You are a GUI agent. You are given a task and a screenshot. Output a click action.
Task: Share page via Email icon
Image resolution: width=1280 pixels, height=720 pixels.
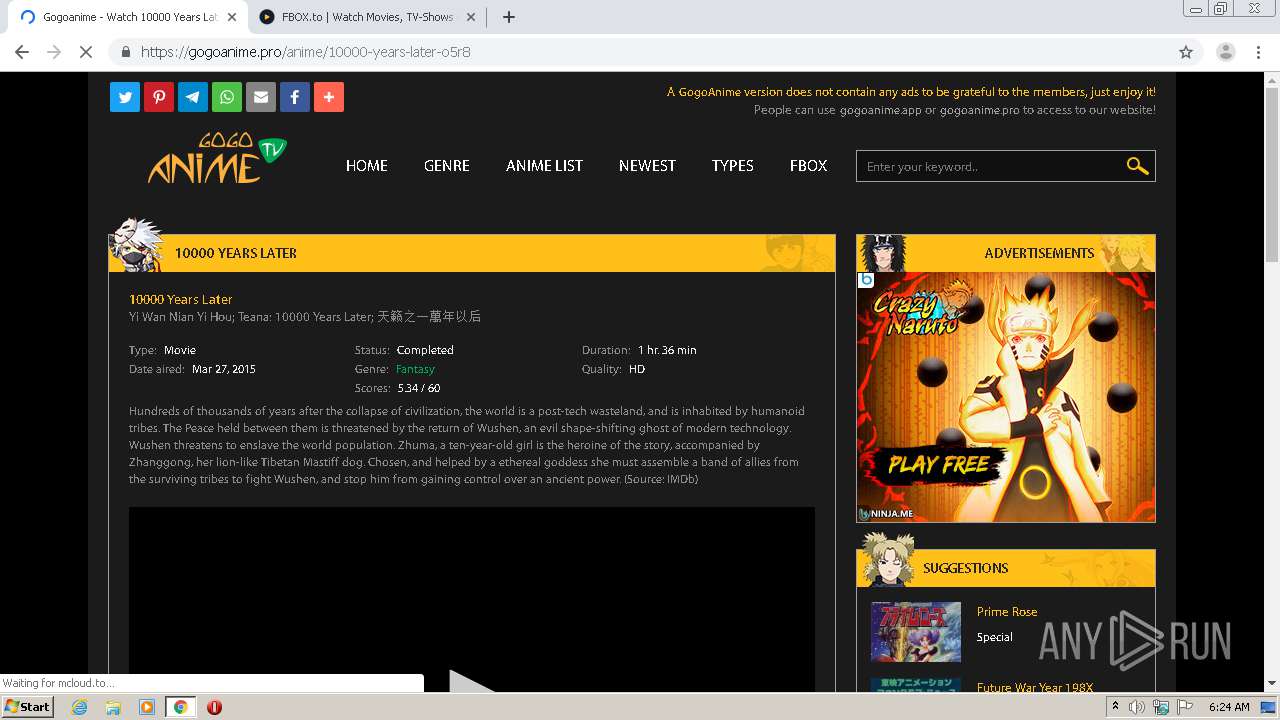click(261, 97)
